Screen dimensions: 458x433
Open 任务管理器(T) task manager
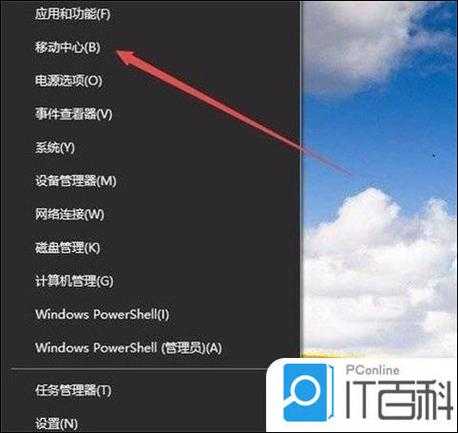[x=73, y=390]
